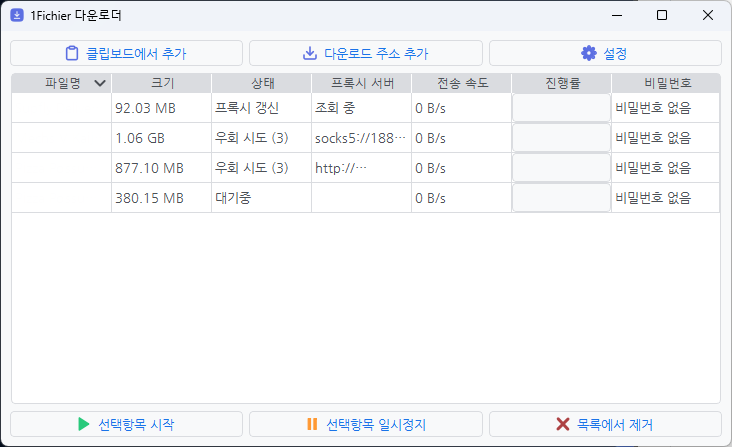The width and height of the screenshot is (732, 447).
Task: Click the 0 B/s speed in the 380.15 MB row
Action: (x=461, y=198)
